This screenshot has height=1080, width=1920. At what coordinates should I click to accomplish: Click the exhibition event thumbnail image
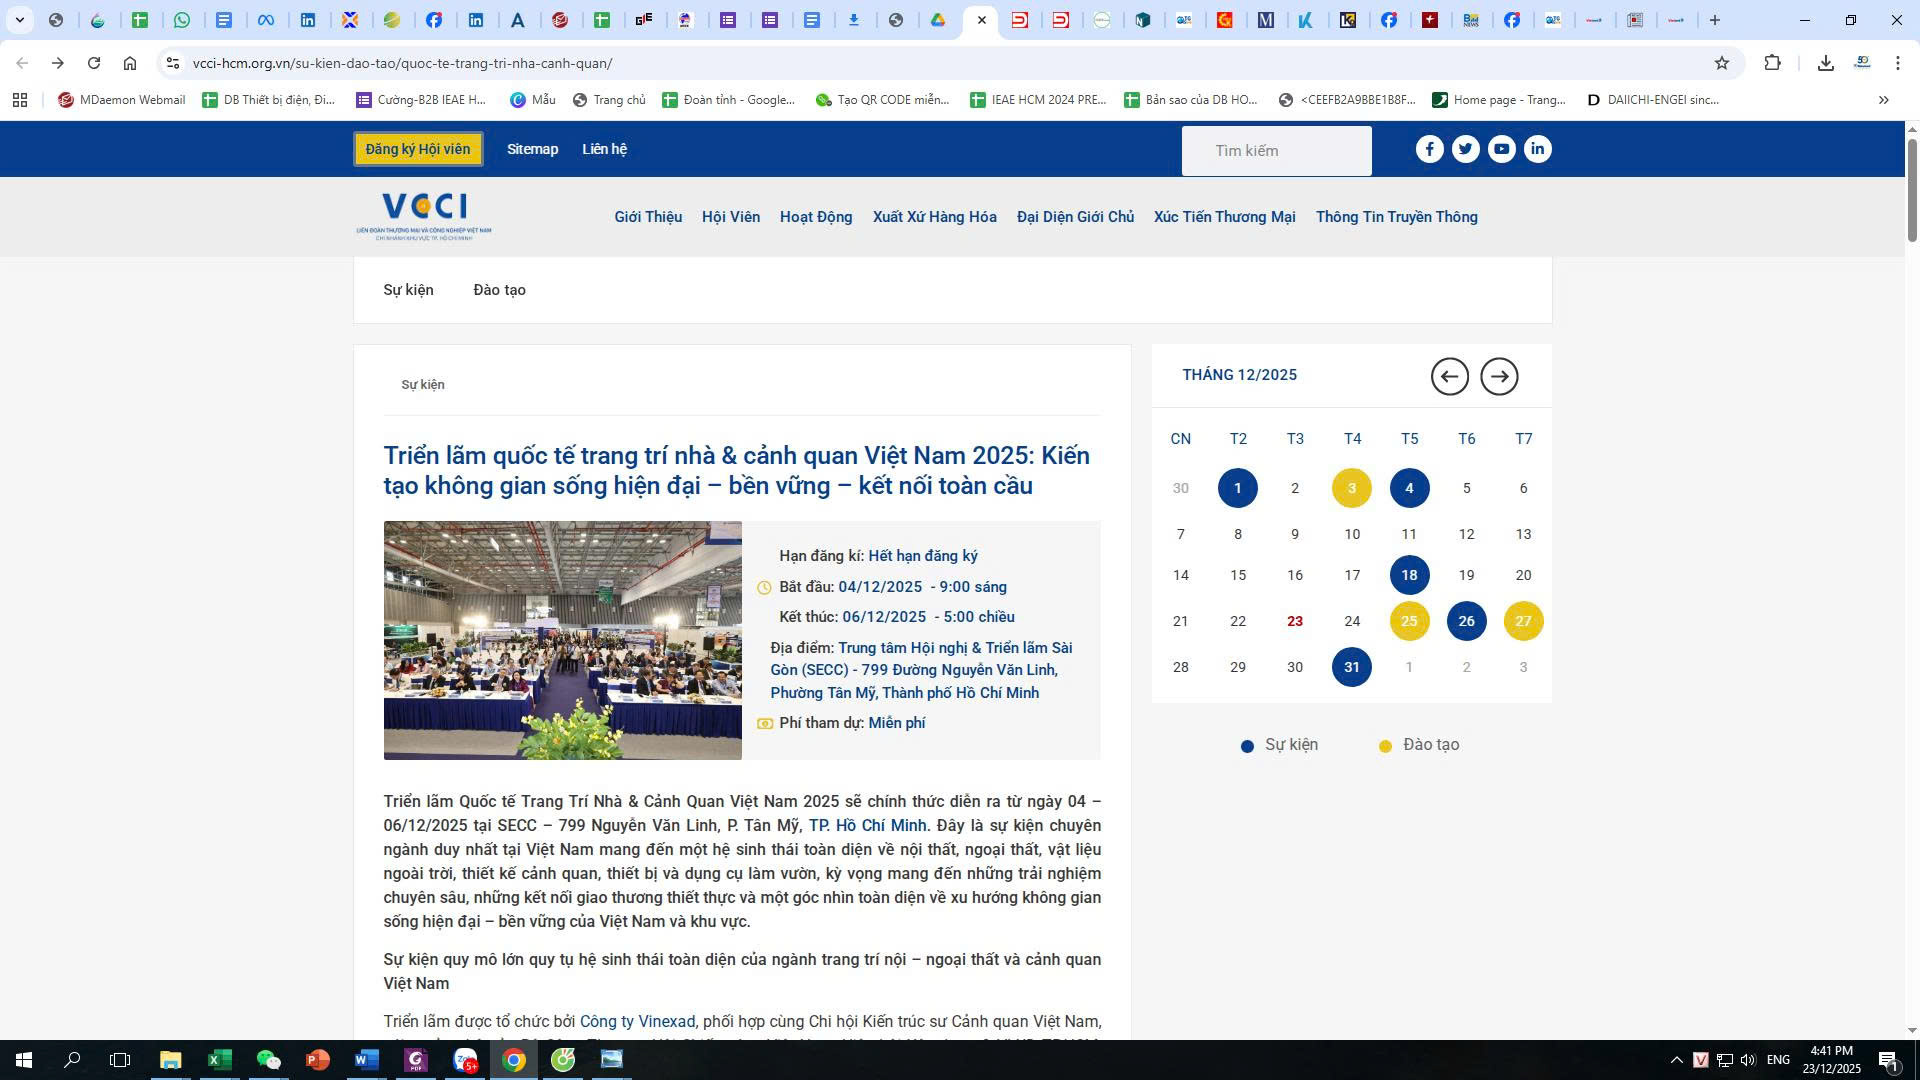tap(562, 640)
